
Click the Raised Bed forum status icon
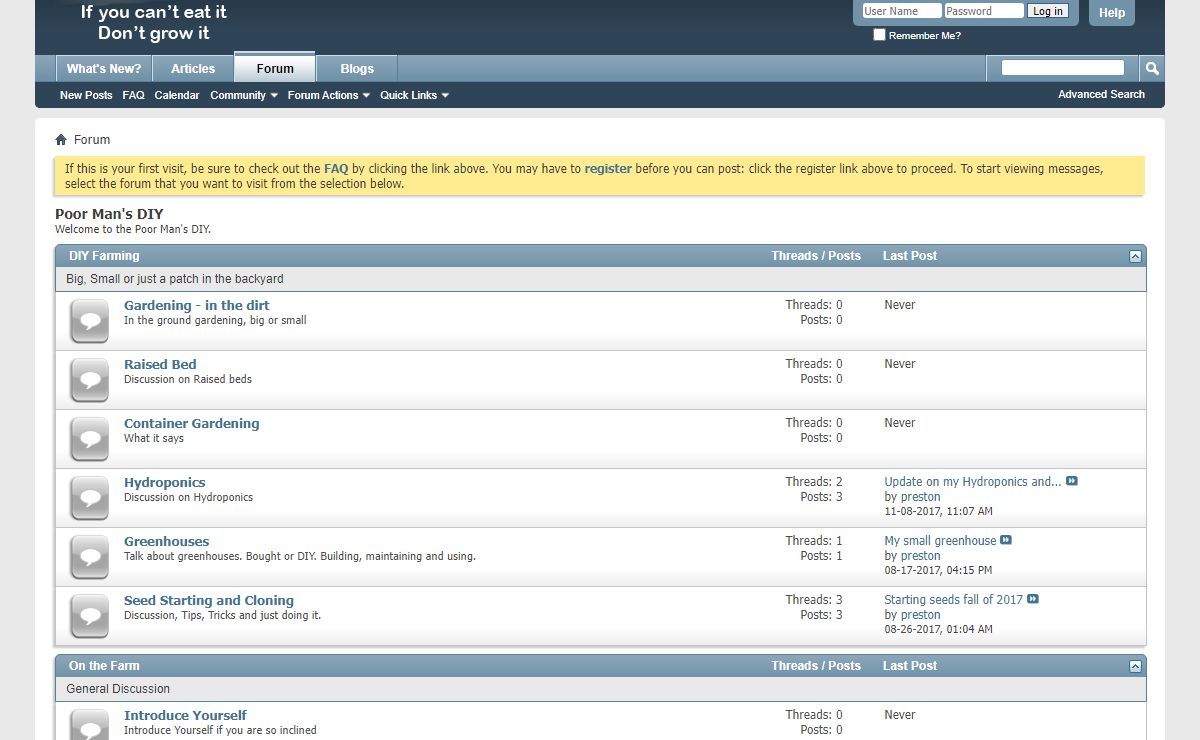click(90, 380)
